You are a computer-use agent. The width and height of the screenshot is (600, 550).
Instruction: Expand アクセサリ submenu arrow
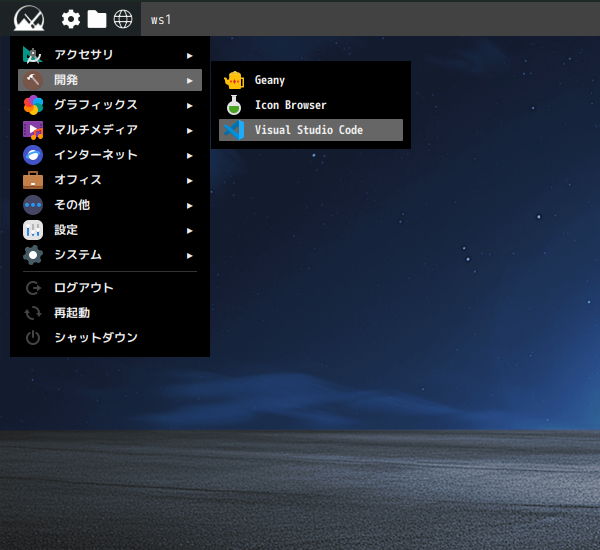pos(189,56)
